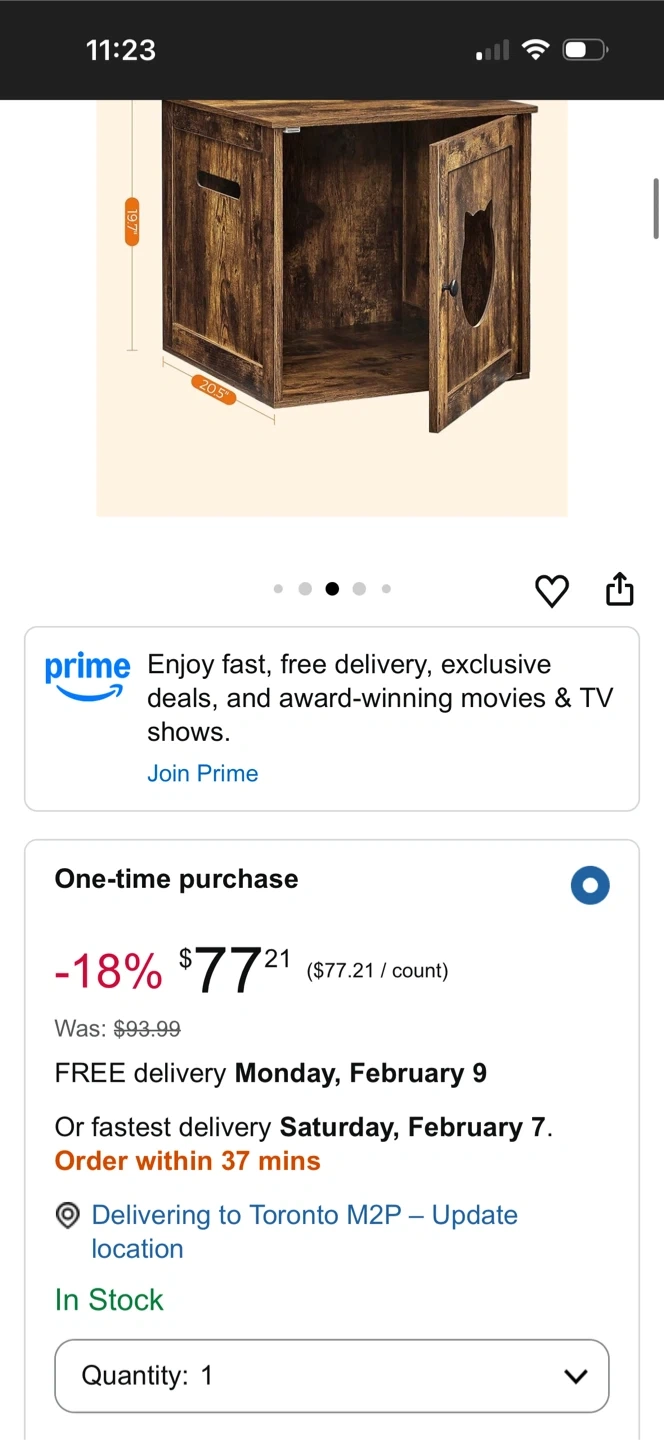Tap the location pin icon
Screen dimensions: 664x1440
pyautogui.click(x=67, y=1216)
